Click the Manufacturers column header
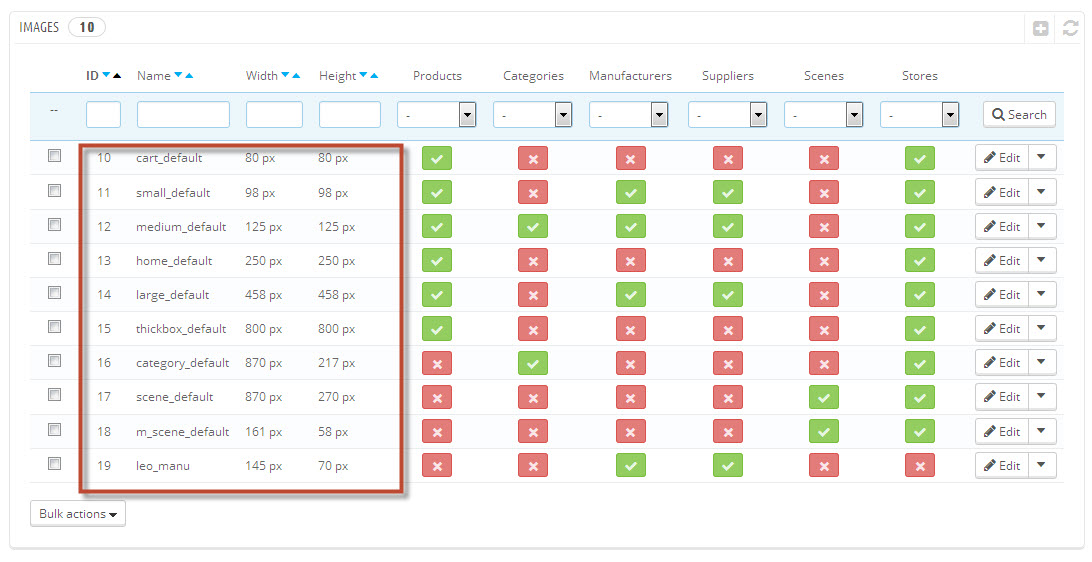The image size is (1092, 562). [630, 76]
